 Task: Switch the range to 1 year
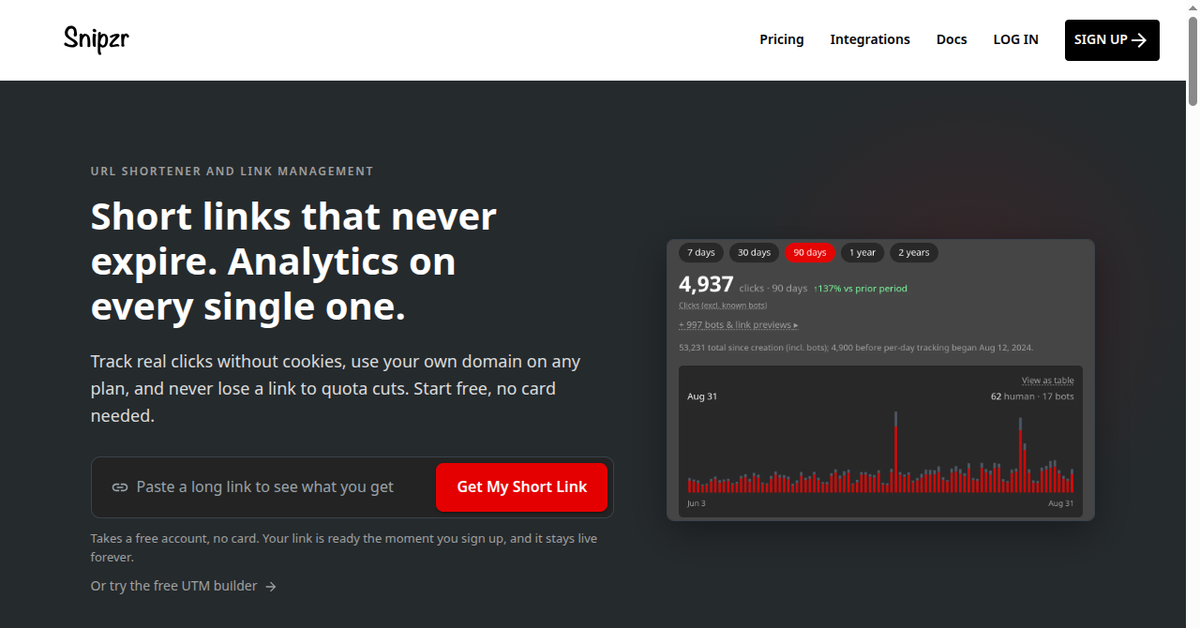coord(862,252)
